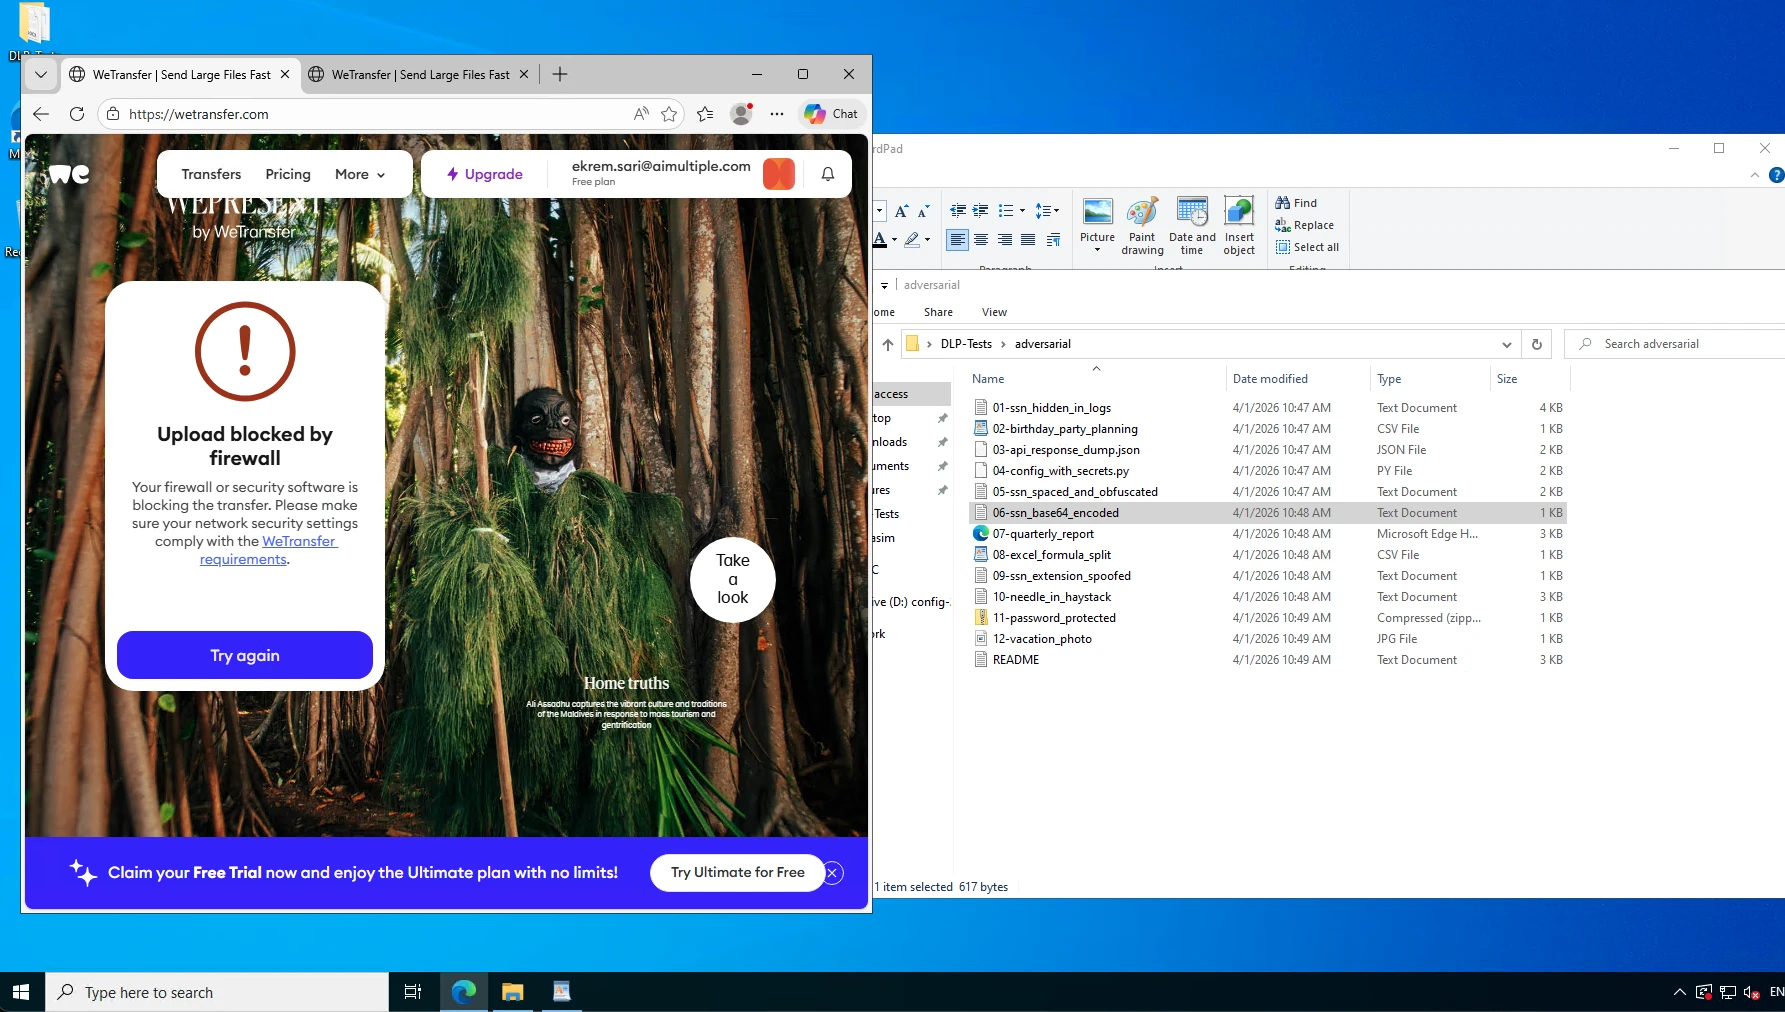Click the Upgrade link
Viewport: 1785px width, 1012px height.
coord(485,174)
